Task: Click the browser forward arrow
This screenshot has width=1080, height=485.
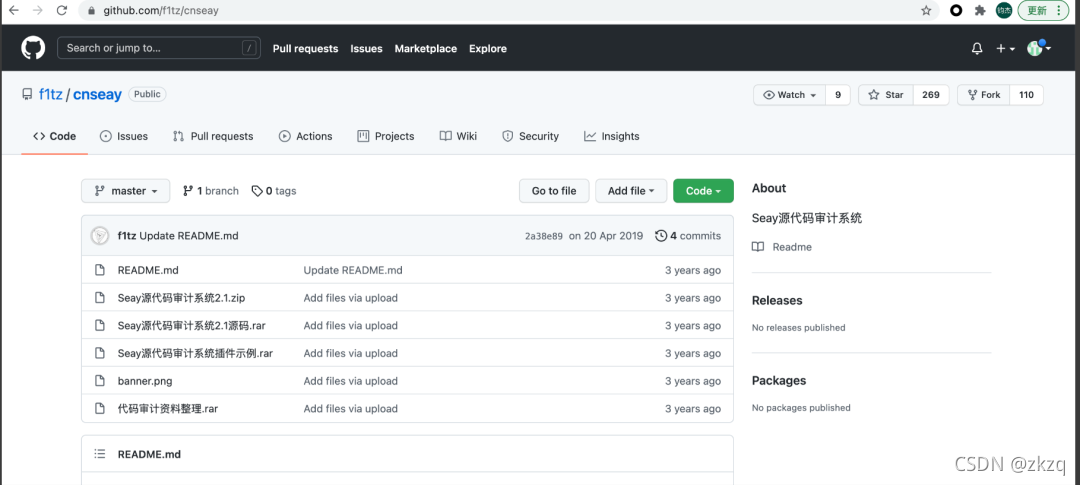Action: (x=37, y=10)
